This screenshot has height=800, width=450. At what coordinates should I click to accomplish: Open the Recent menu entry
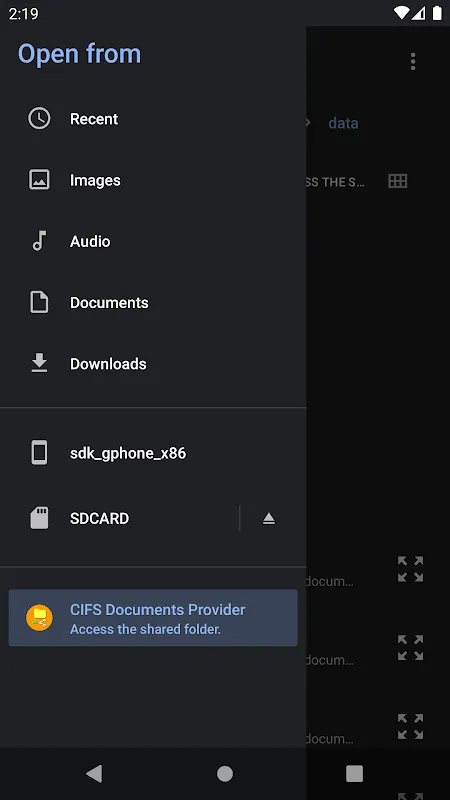point(153,119)
